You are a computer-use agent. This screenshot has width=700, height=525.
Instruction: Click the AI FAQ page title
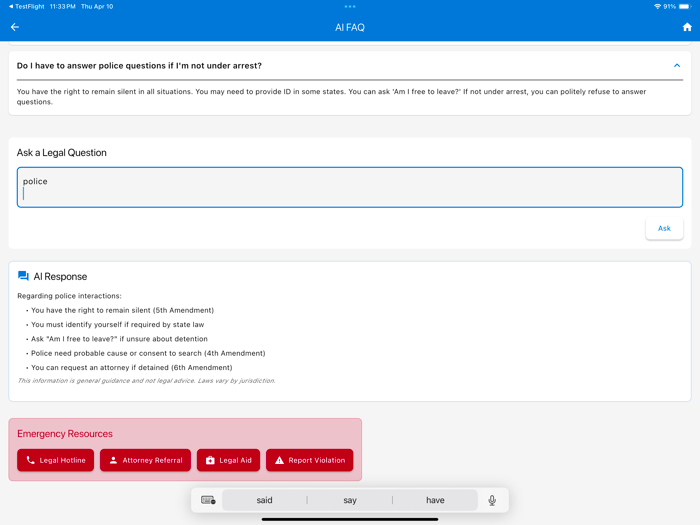(350, 27)
